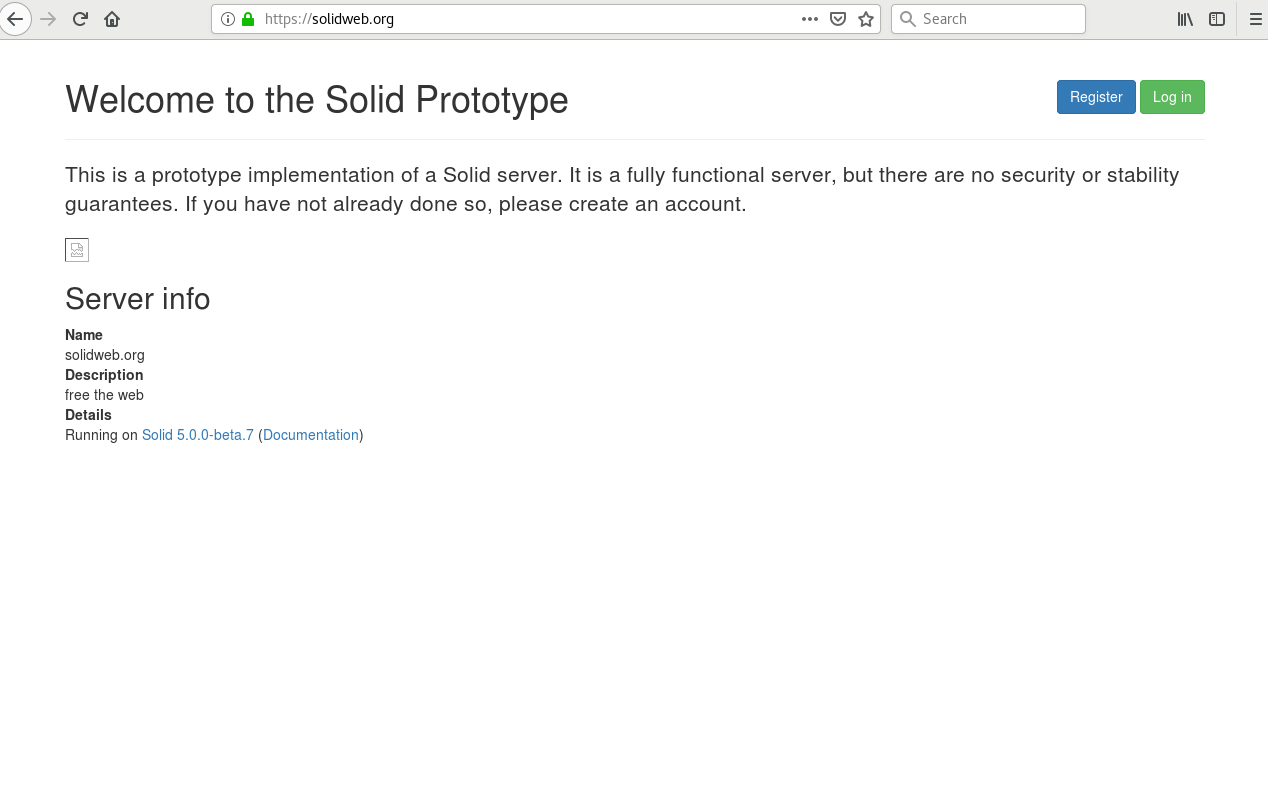Click the search magnifier icon
The height and width of the screenshot is (803, 1268).
[x=908, y=19]
